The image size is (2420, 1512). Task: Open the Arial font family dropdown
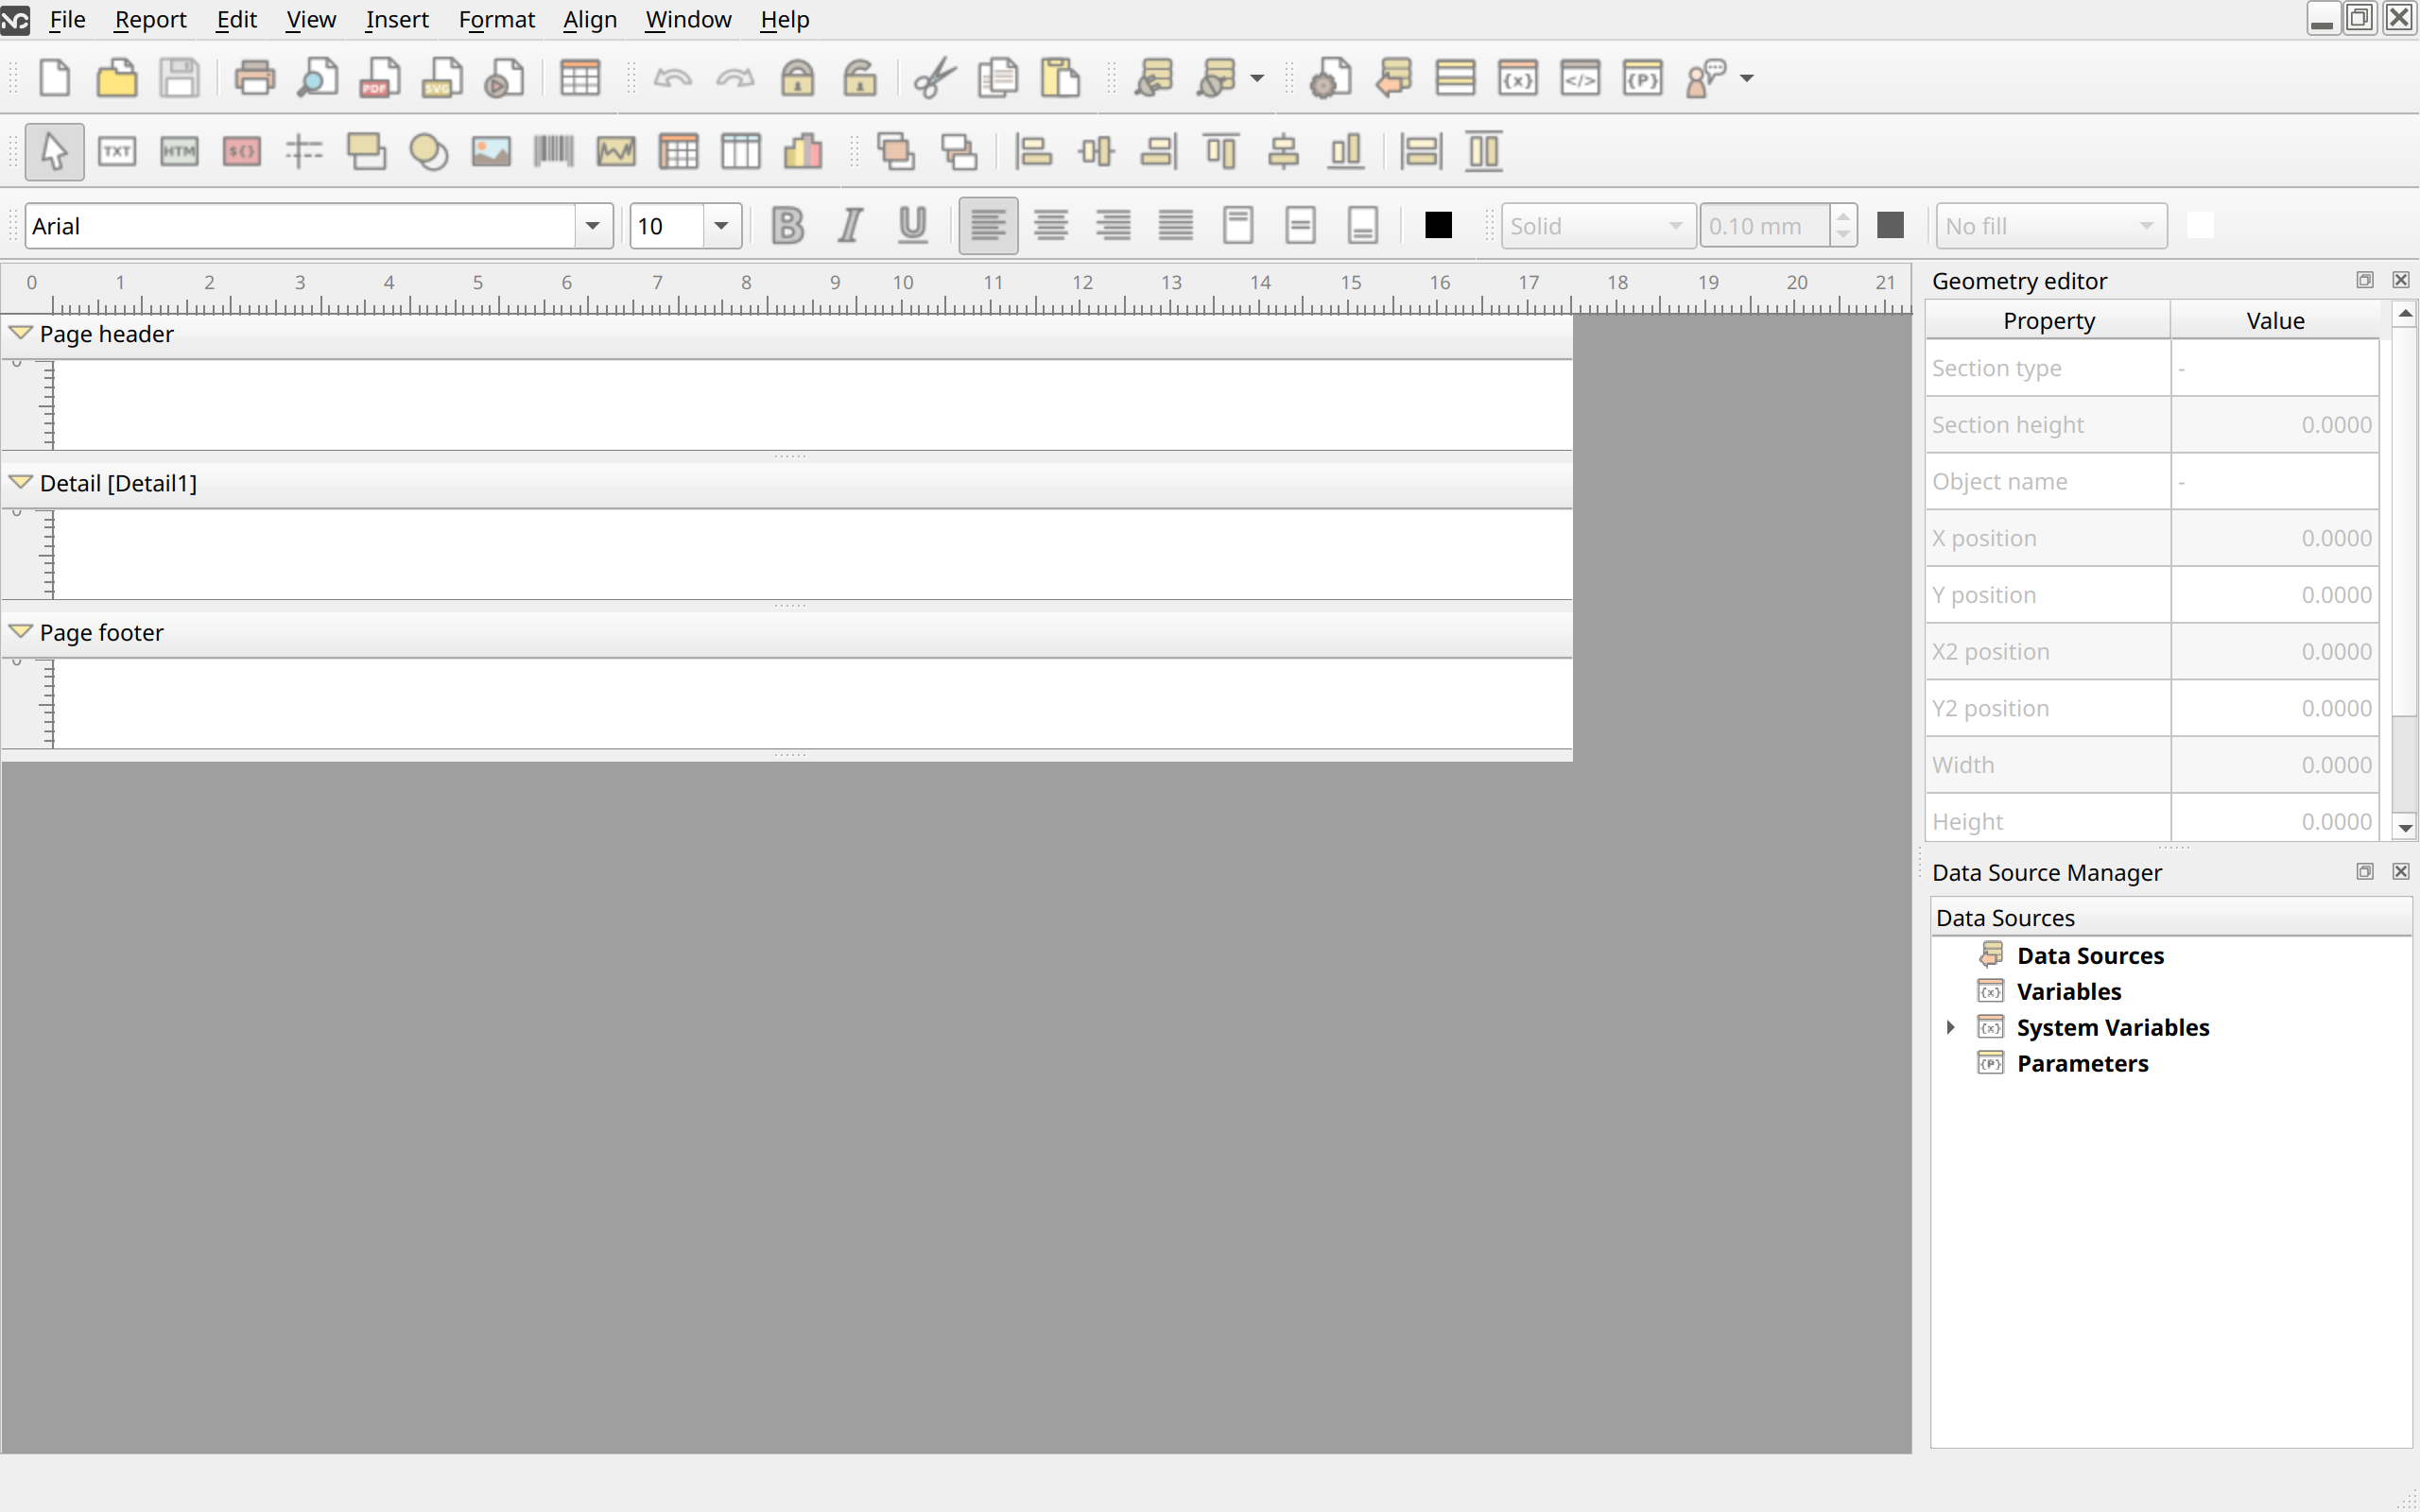pyautogui.click(x=593, y=226)
